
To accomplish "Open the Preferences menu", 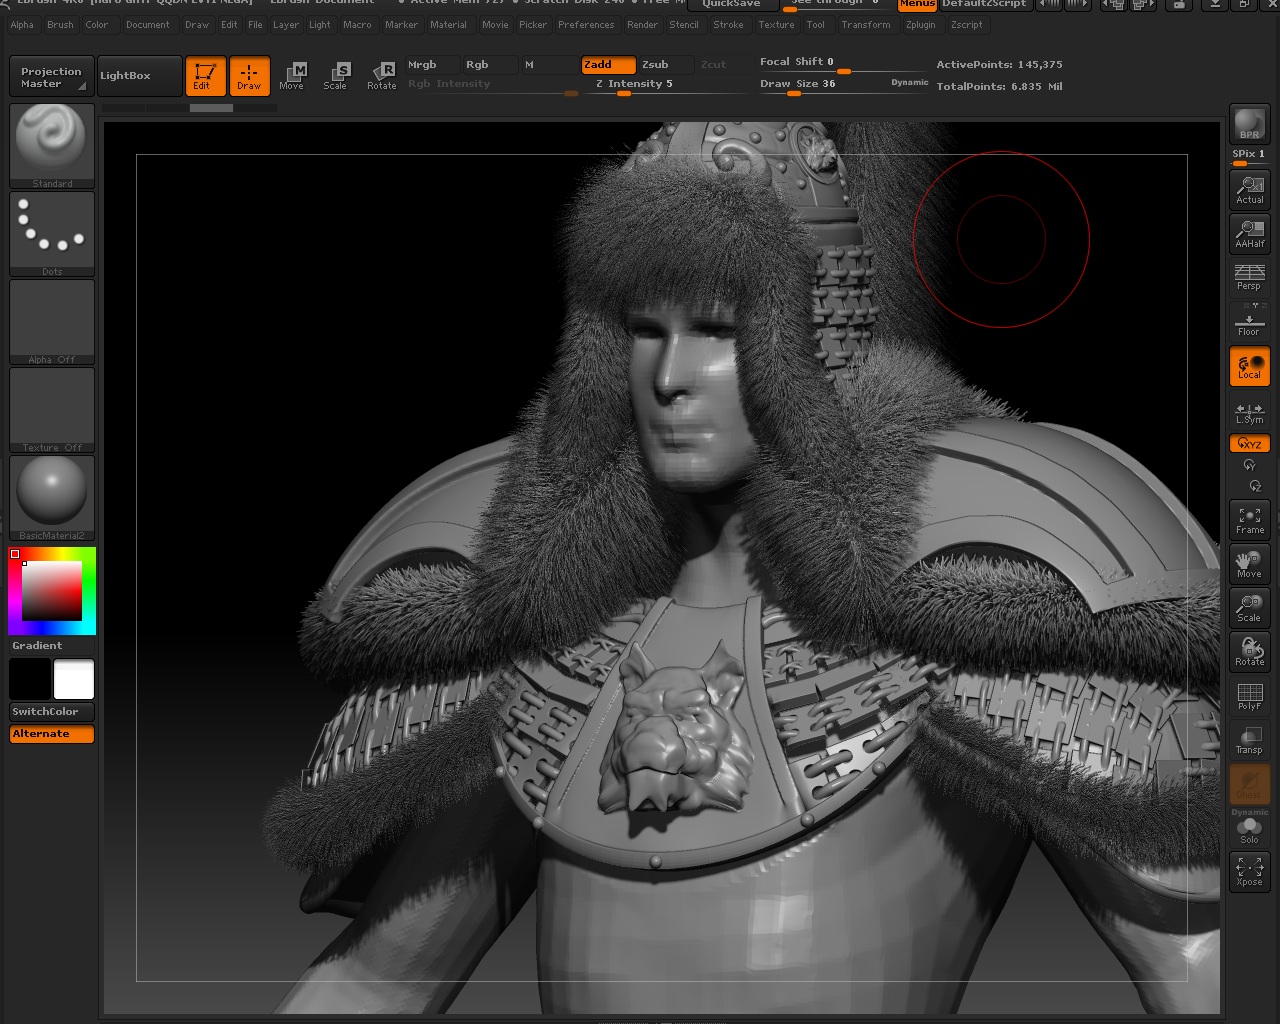I will point(586,25).
